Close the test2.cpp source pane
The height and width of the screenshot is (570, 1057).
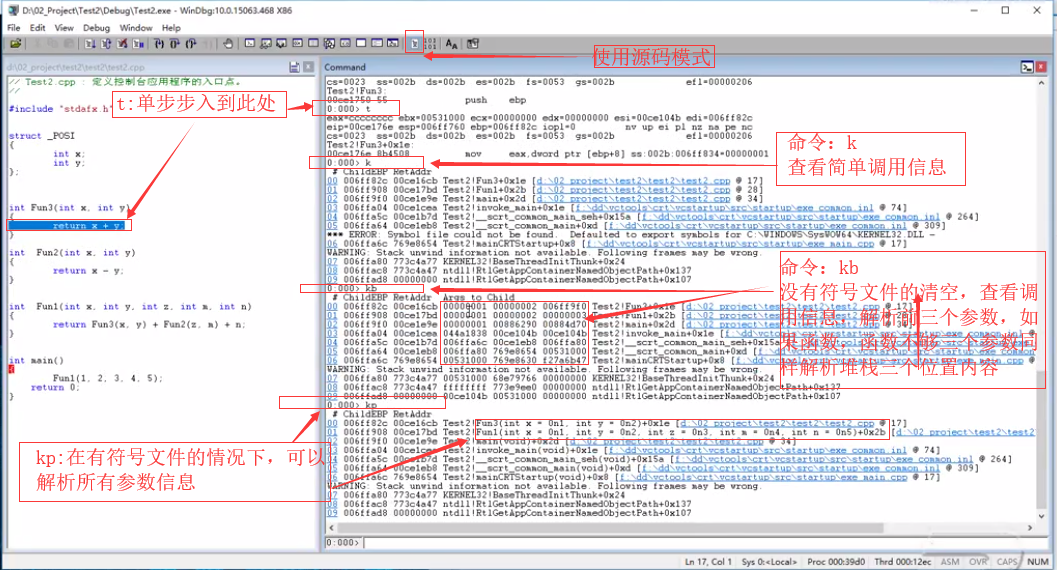(309, 67)
